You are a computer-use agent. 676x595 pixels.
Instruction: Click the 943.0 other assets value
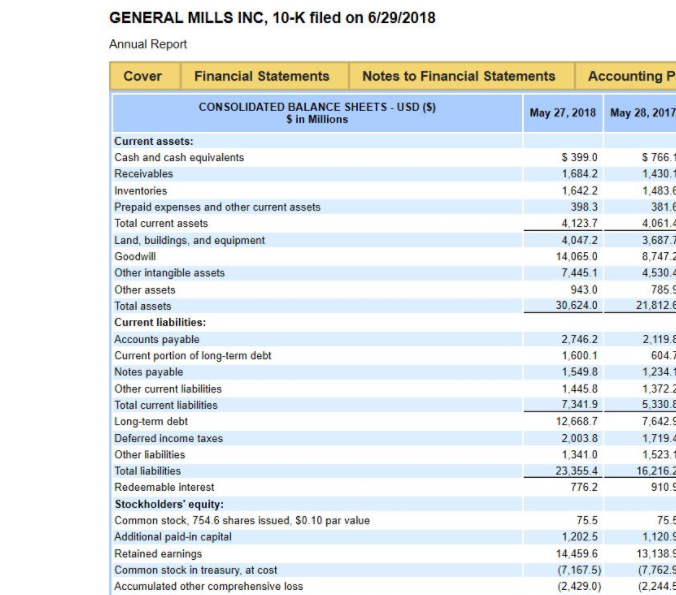pyautogui.click(x=584, y=290)
